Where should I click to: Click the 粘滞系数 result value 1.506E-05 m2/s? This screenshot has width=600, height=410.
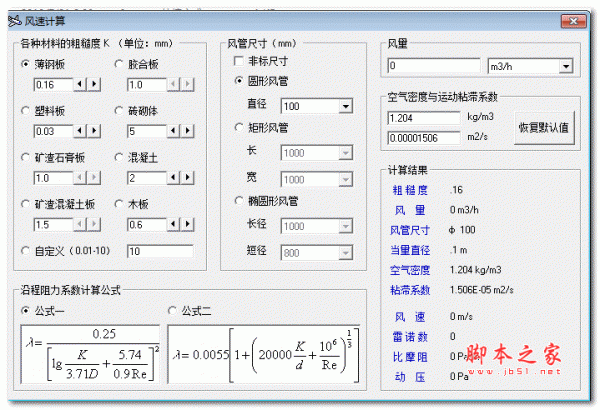[481, 290]
